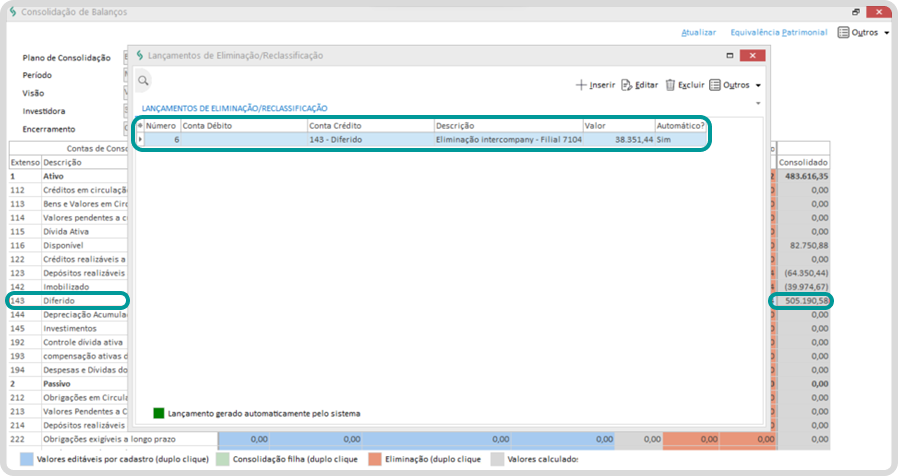Click the Inserir plus icon
Image resolution: width=898 pixels, height=476 pixels.
point(582,85)
